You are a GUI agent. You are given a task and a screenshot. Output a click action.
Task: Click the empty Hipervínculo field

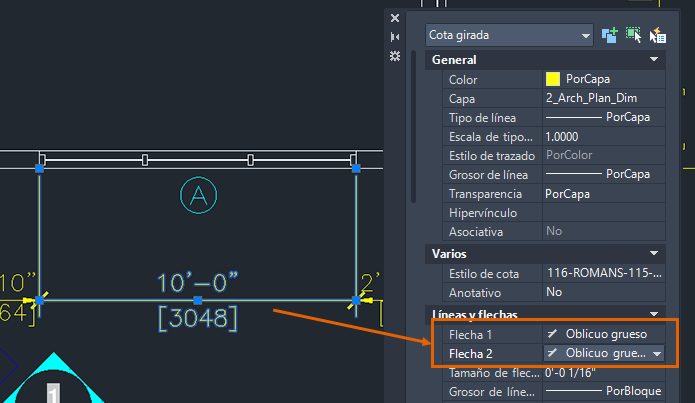point(604,213)
